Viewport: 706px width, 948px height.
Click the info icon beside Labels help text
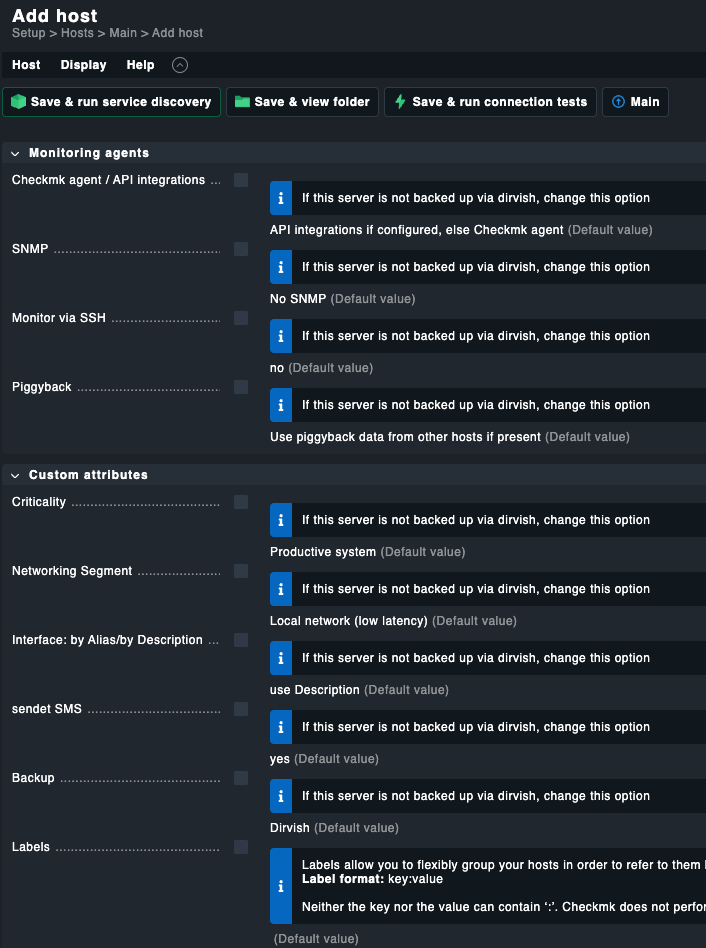(x=281, y=886)
